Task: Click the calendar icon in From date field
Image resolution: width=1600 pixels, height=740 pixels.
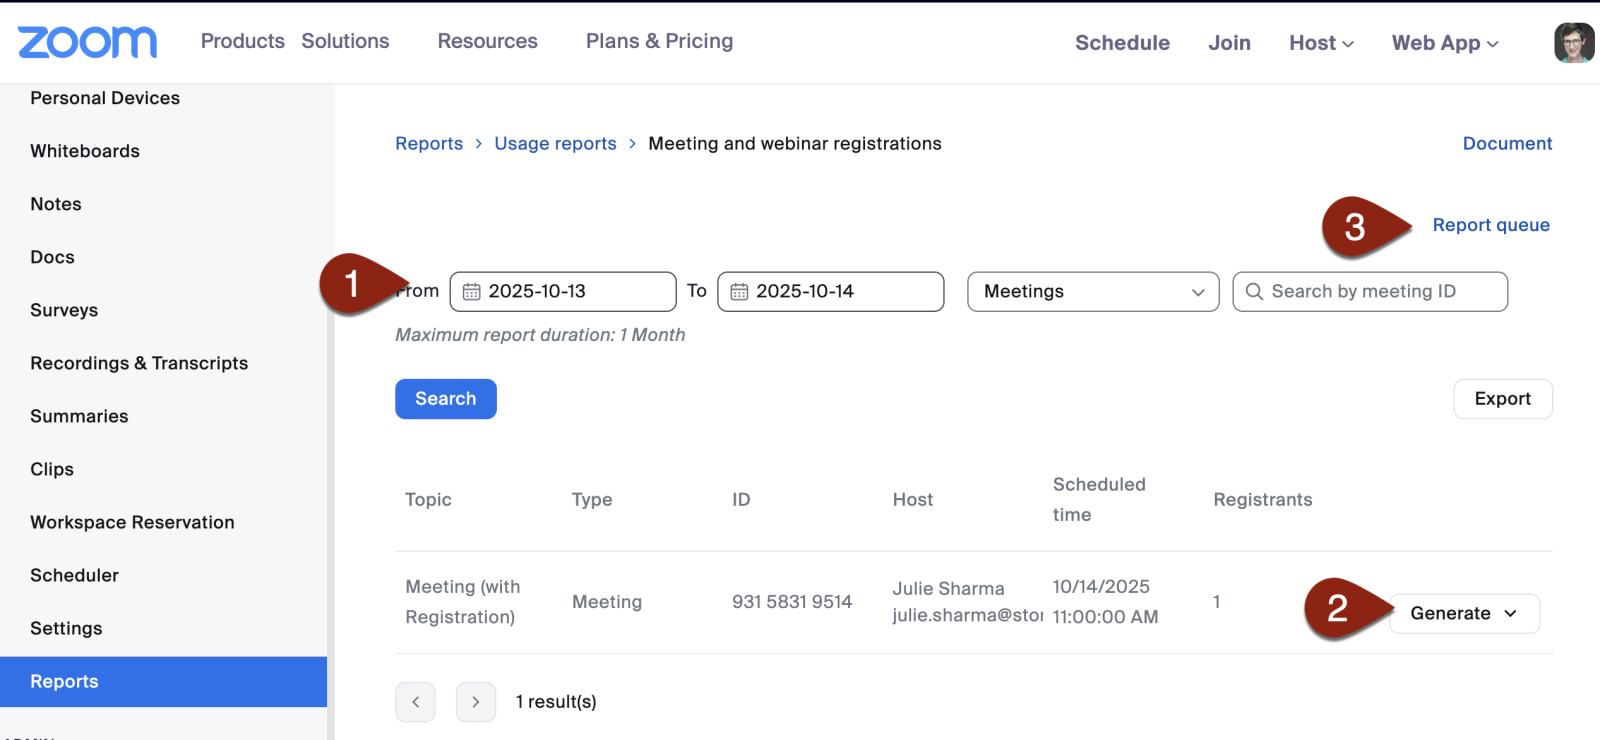Action: (471, 292)
